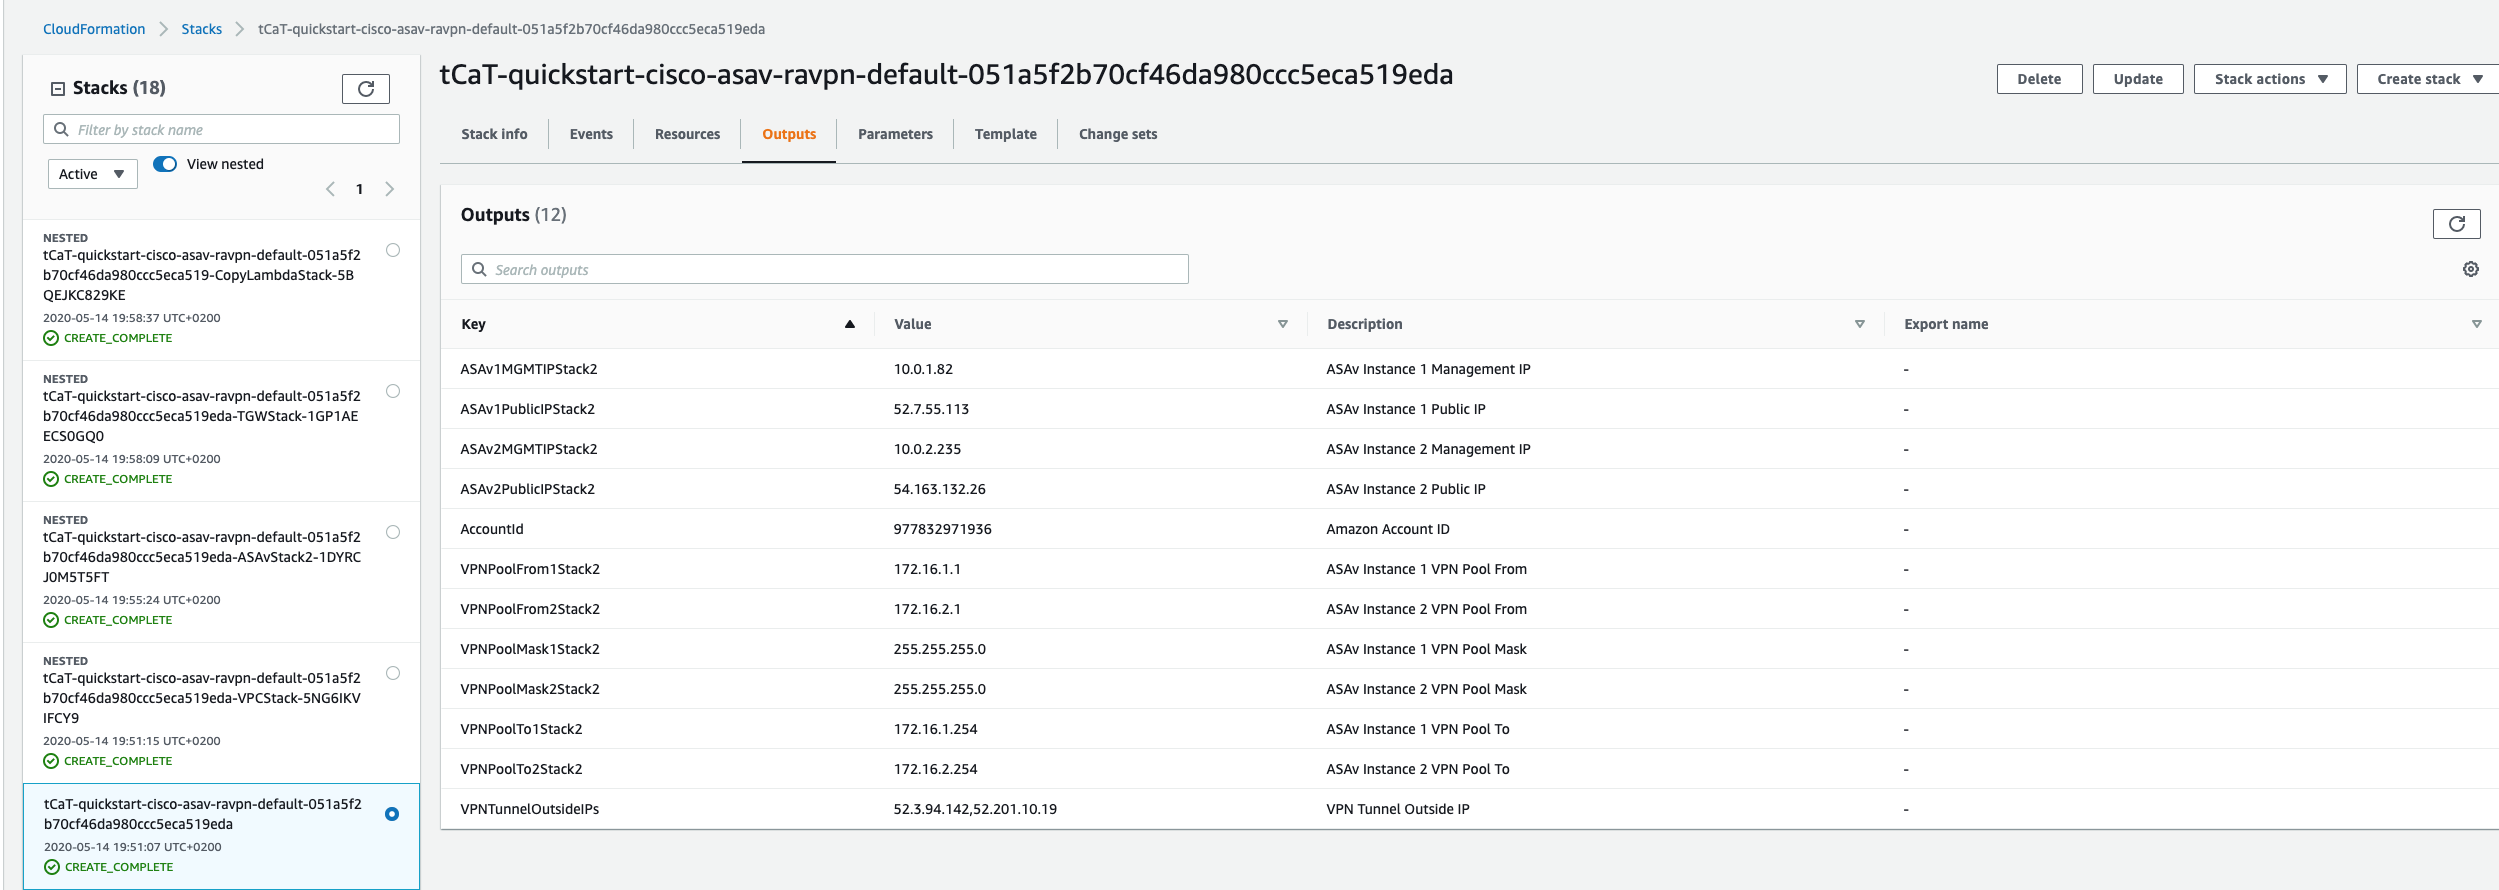The image size is (2499, 890).
Task: Select the root tCaT-quickstart stack radio
Action: click(x=392, y=814)
